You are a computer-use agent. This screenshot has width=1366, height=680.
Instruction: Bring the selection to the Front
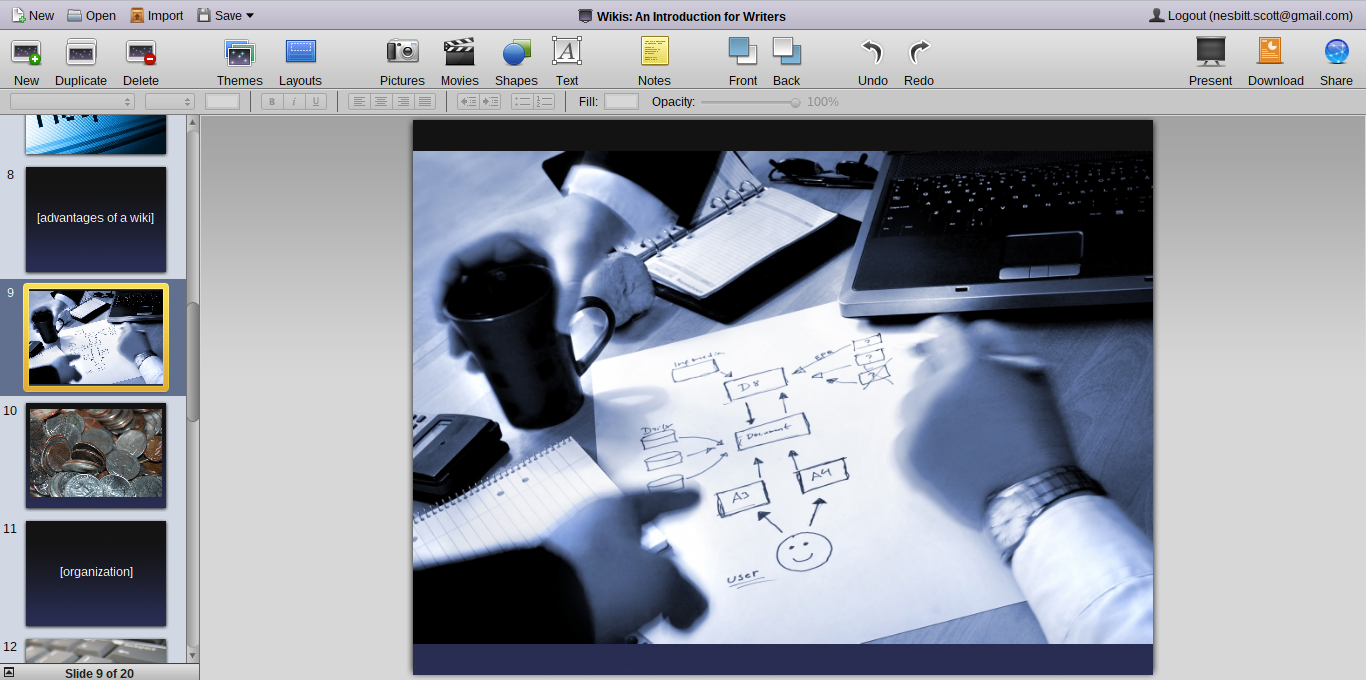[743, 60]
